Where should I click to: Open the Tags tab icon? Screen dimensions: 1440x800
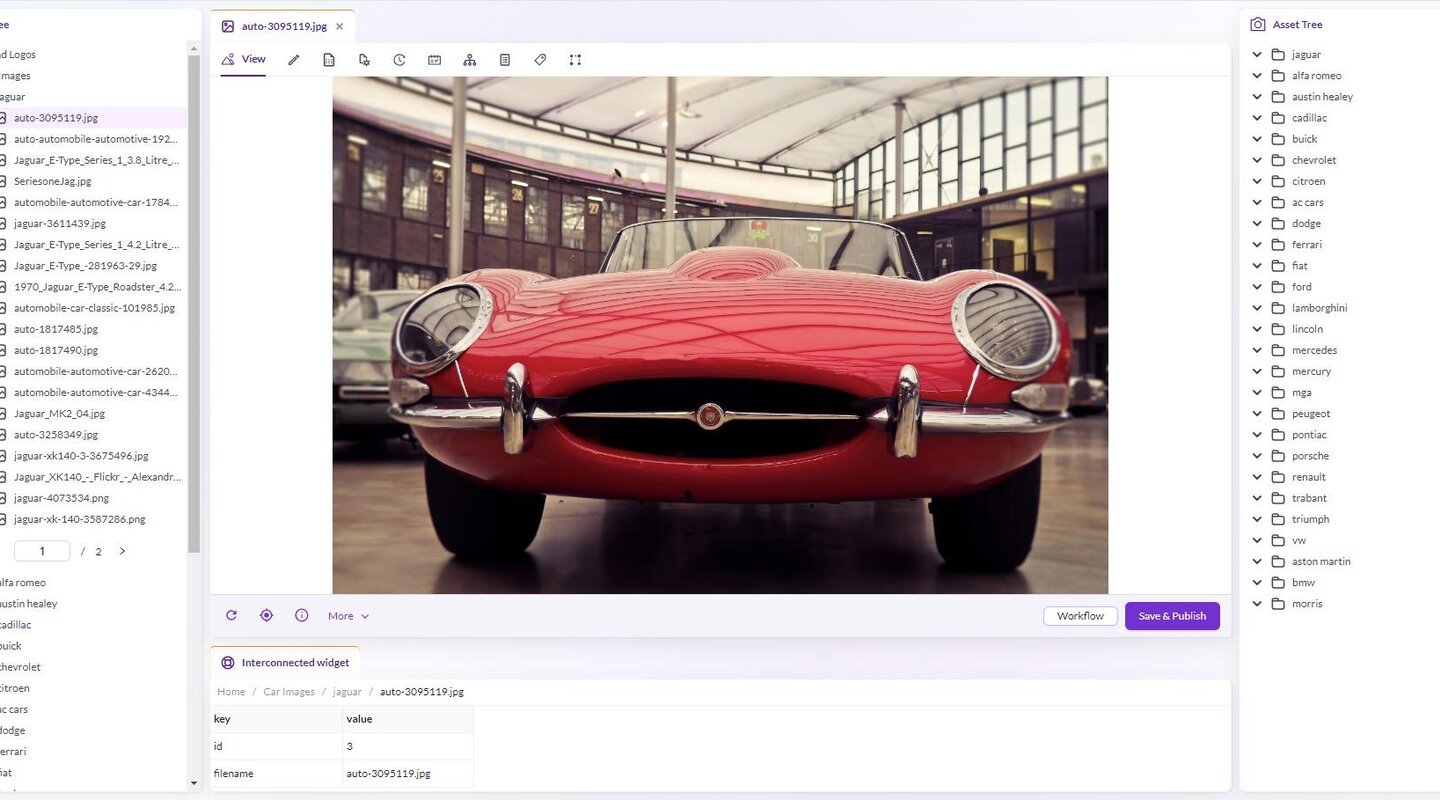tap(540, 60)
